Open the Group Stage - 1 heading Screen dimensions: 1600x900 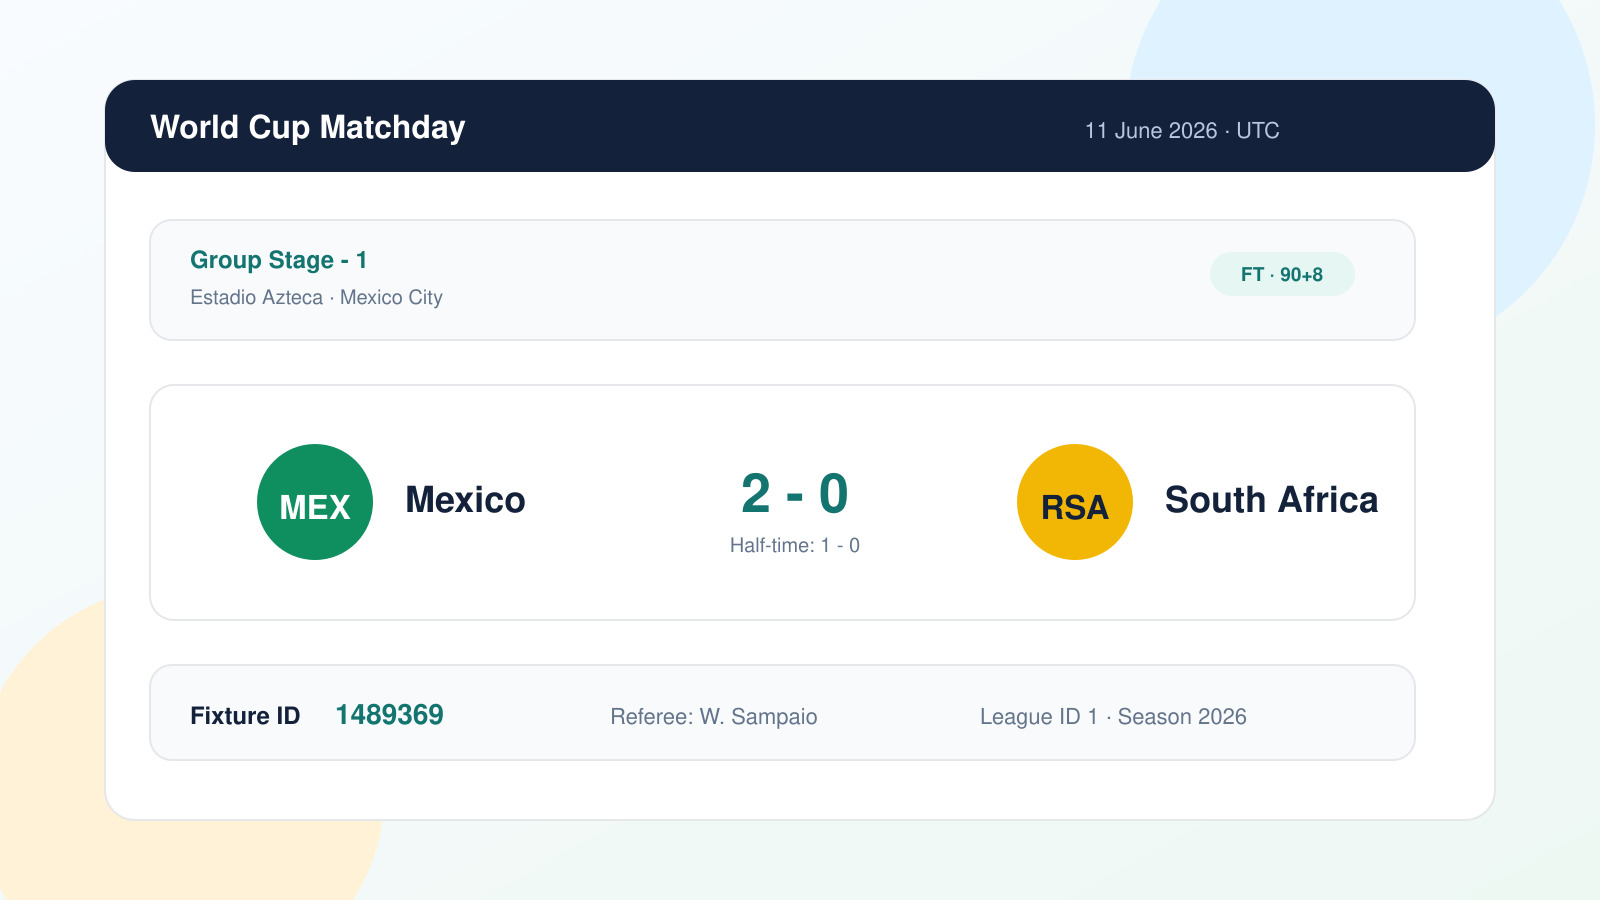[x=279, y=260]
